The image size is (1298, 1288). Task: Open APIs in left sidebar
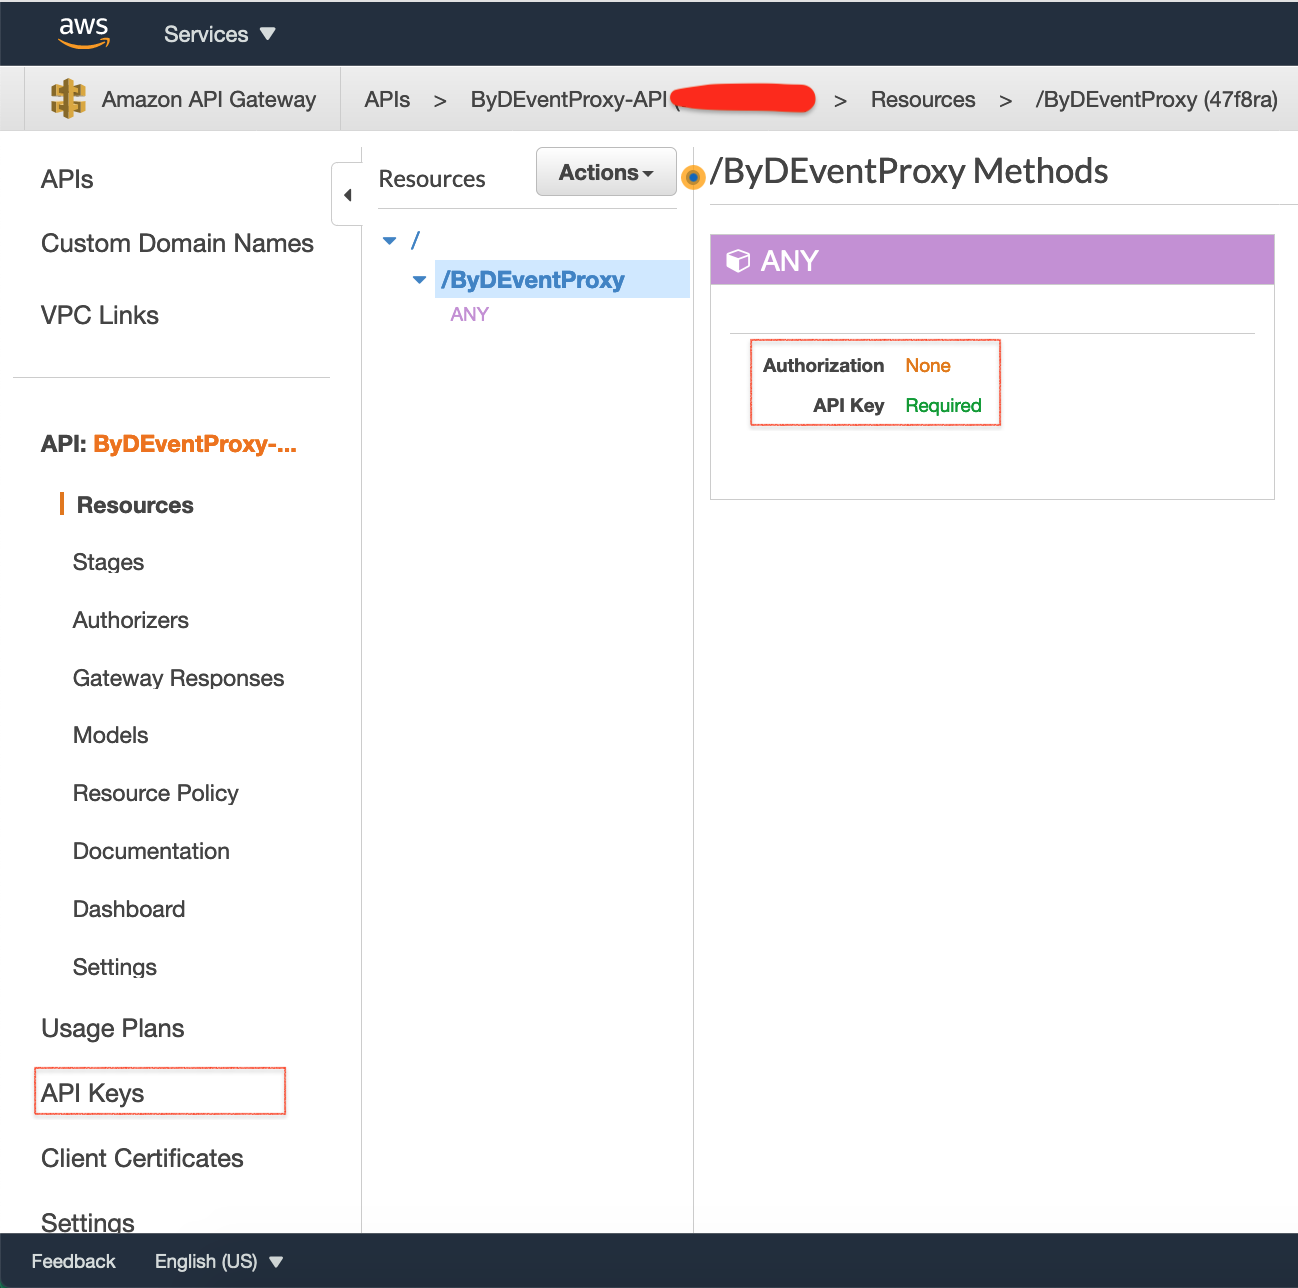click(67, 180)
